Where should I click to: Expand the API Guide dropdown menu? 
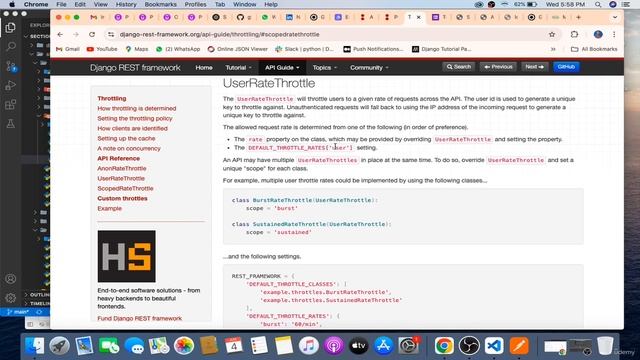pyautogui.click(x=282, y=68)
